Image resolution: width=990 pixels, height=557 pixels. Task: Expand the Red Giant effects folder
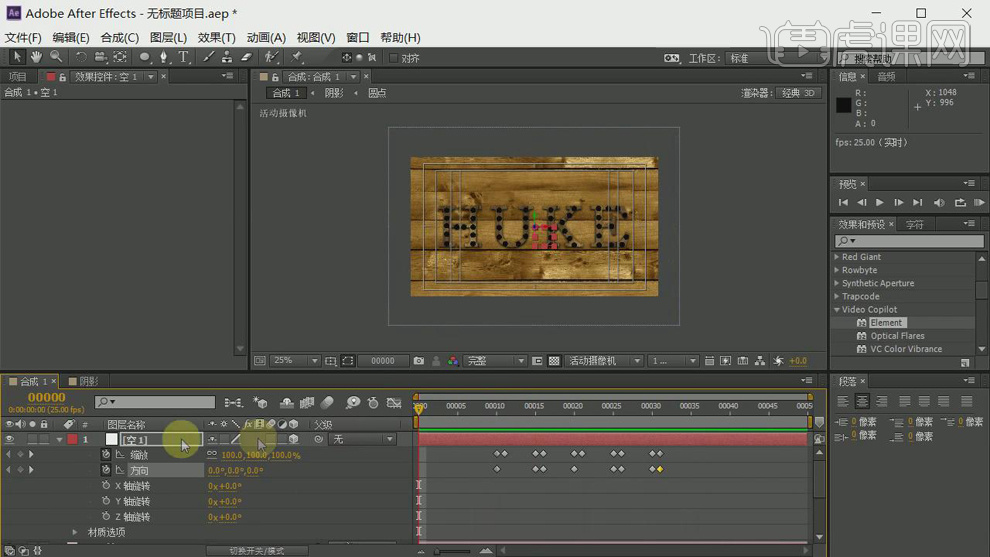pos(837,257)
